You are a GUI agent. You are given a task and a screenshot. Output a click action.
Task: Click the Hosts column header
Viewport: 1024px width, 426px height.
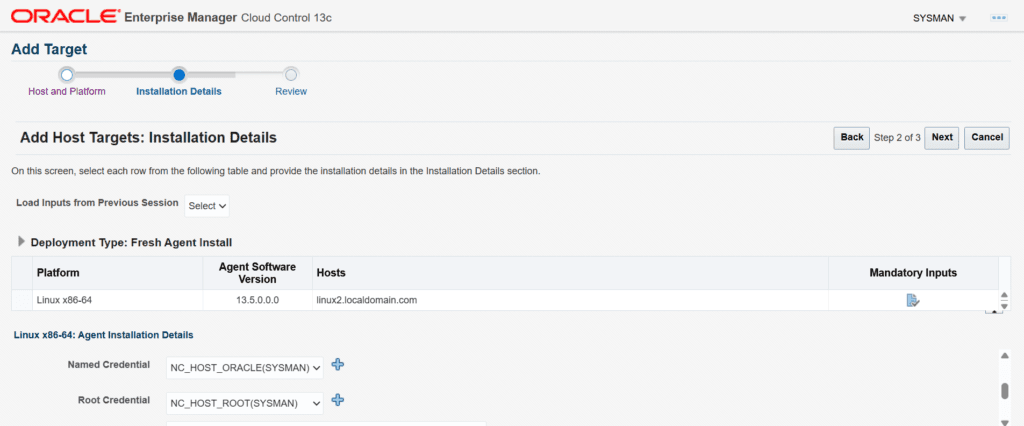pyautogui.click(x=570, y=272)
